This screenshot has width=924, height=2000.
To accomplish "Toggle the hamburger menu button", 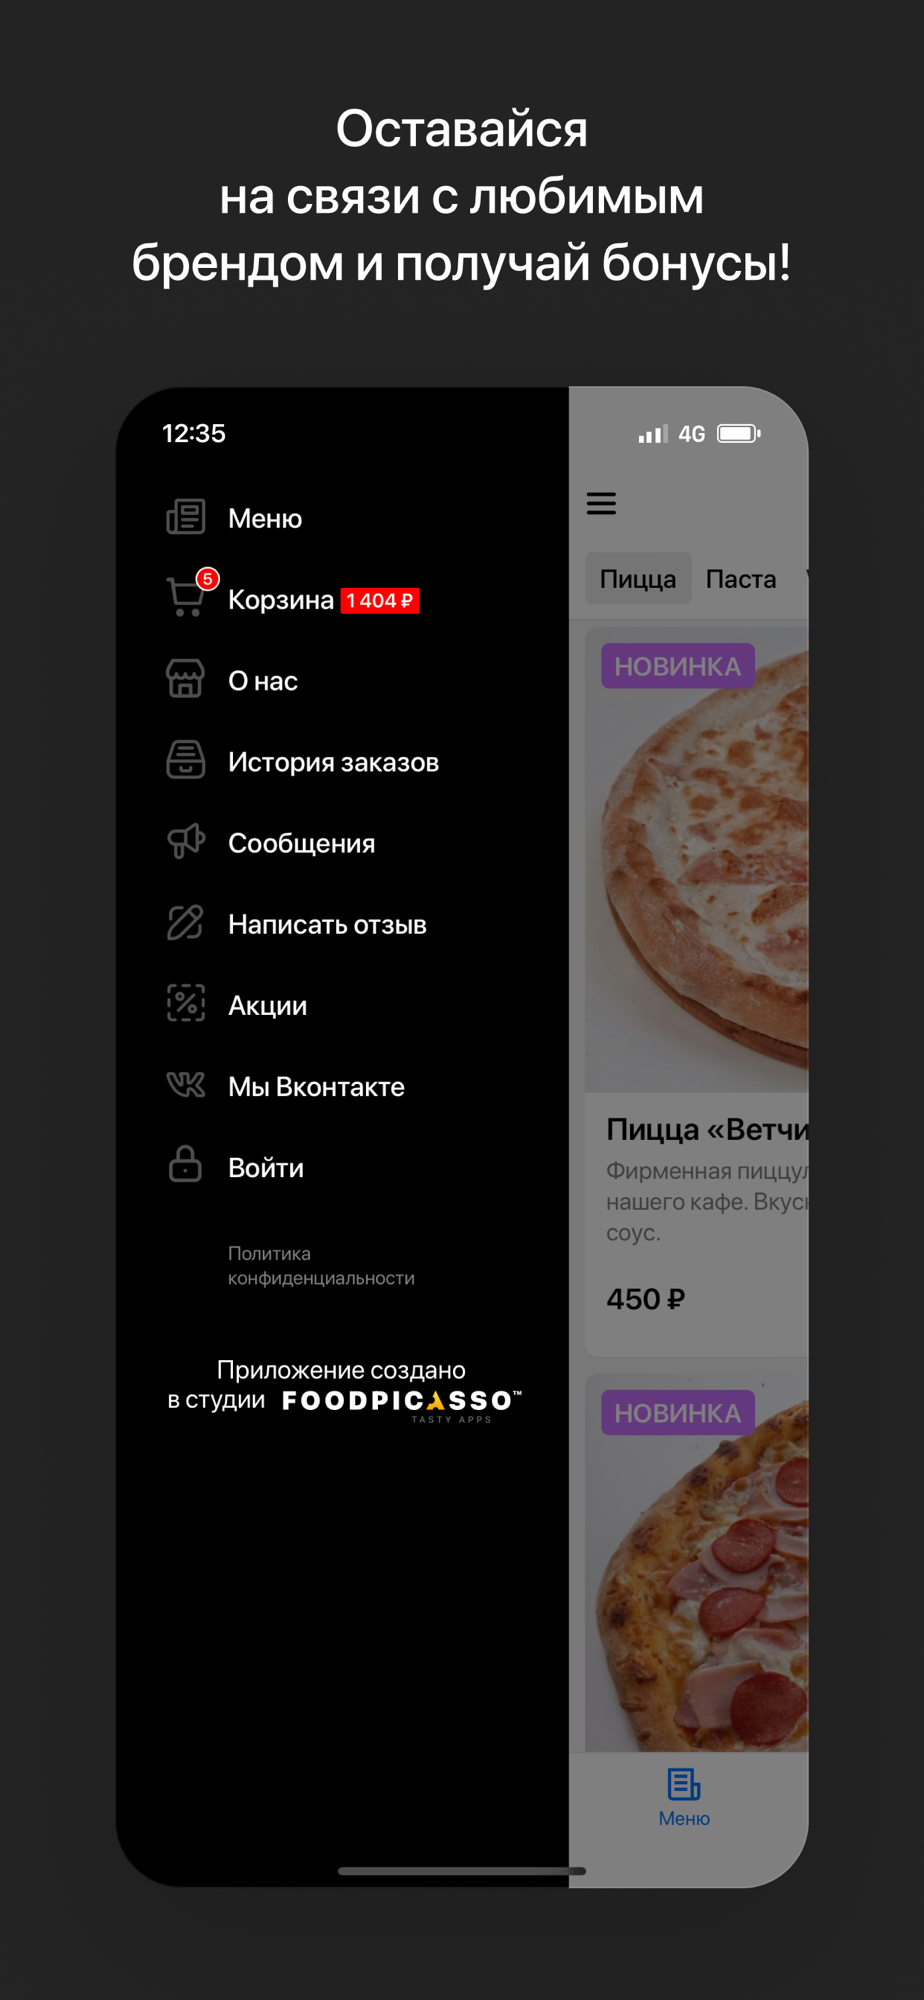I will tap(601, 503).
